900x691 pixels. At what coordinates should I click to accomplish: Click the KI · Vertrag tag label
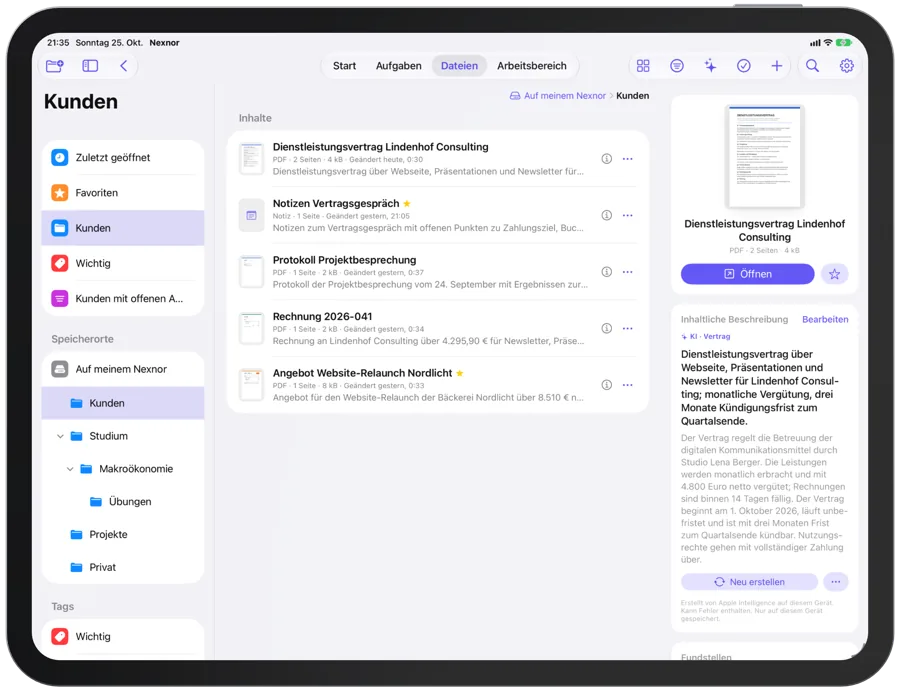click(705, 336)
